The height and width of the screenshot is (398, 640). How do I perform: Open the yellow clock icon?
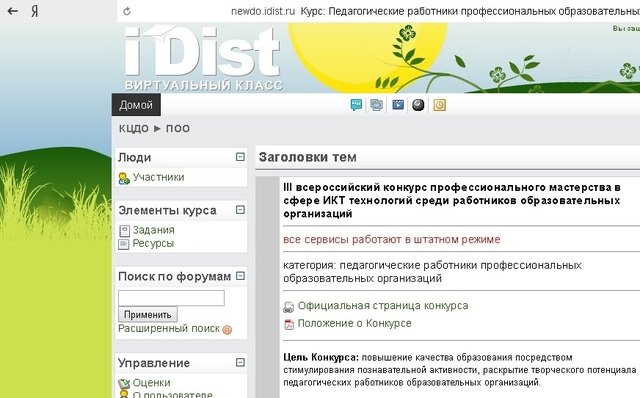point(439,105)
